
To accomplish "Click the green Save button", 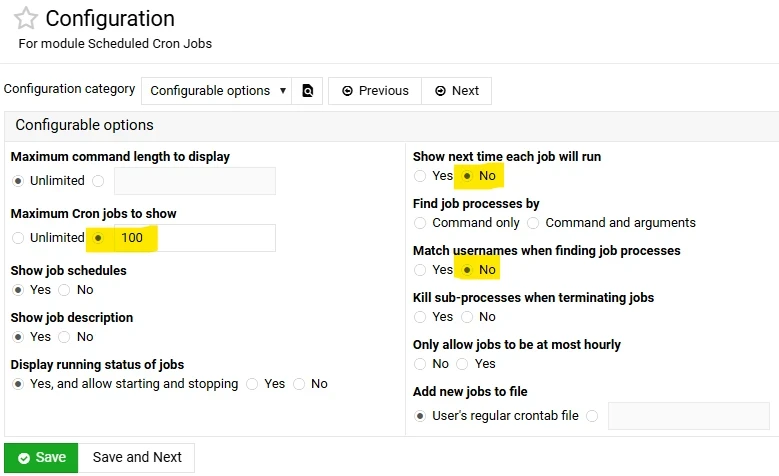I will tap(41, 457).
